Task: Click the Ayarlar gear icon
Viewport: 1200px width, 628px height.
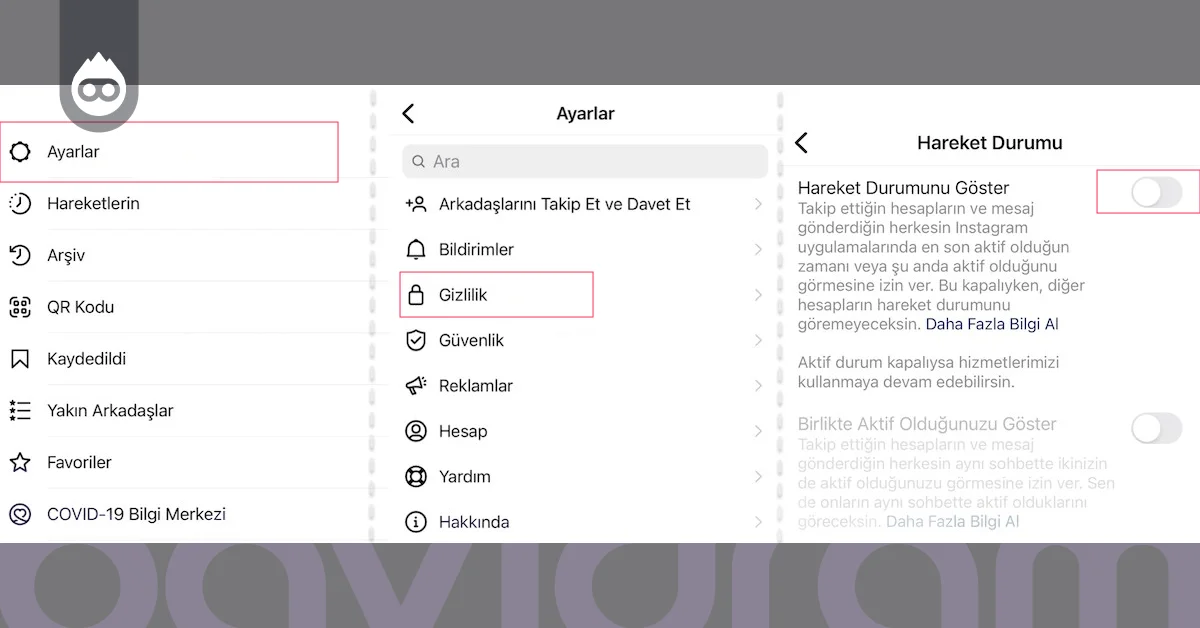Action: click(x=20, y=152)
